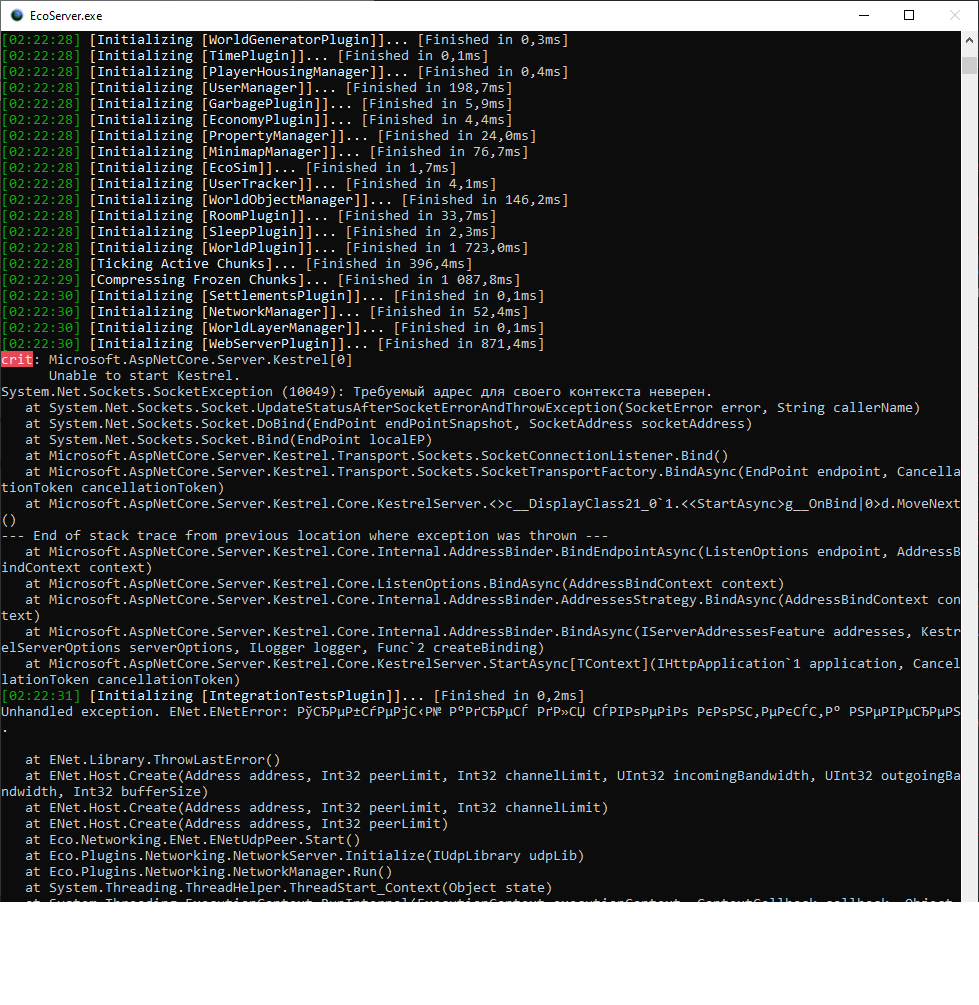Click the SocketException (10049) error line
Screen dimensions: 979x1005
coord(356,392)
